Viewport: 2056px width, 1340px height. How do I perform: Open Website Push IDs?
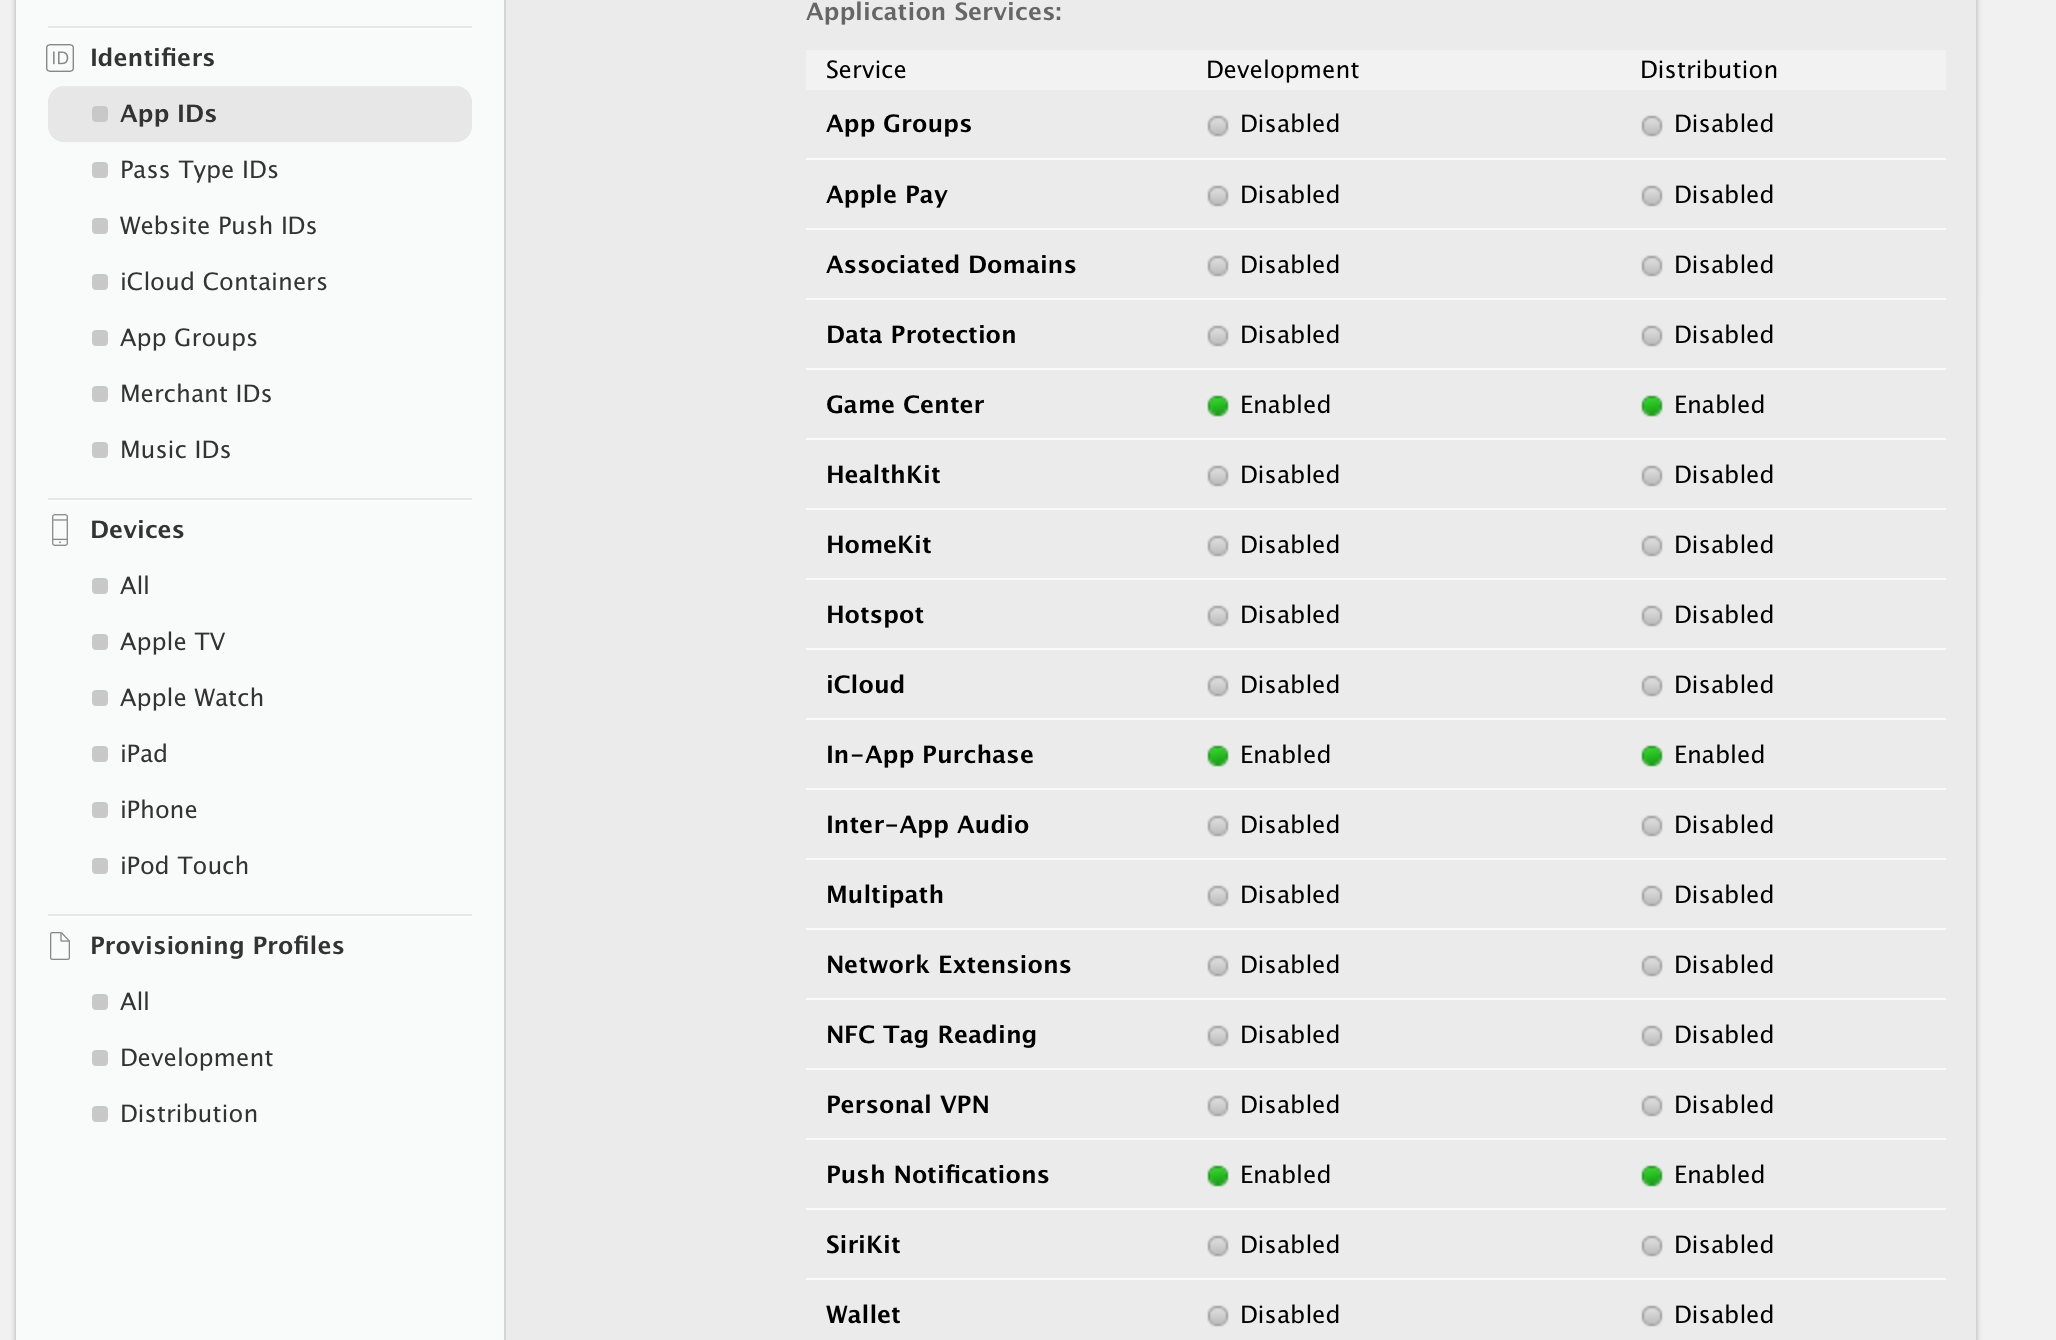[217, 225]
